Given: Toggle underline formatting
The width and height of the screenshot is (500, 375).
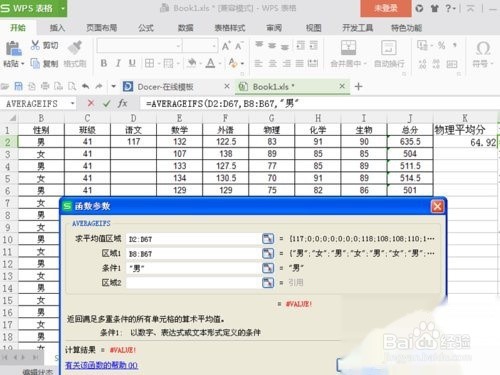Looking at the screenshot, I should 132,63.
